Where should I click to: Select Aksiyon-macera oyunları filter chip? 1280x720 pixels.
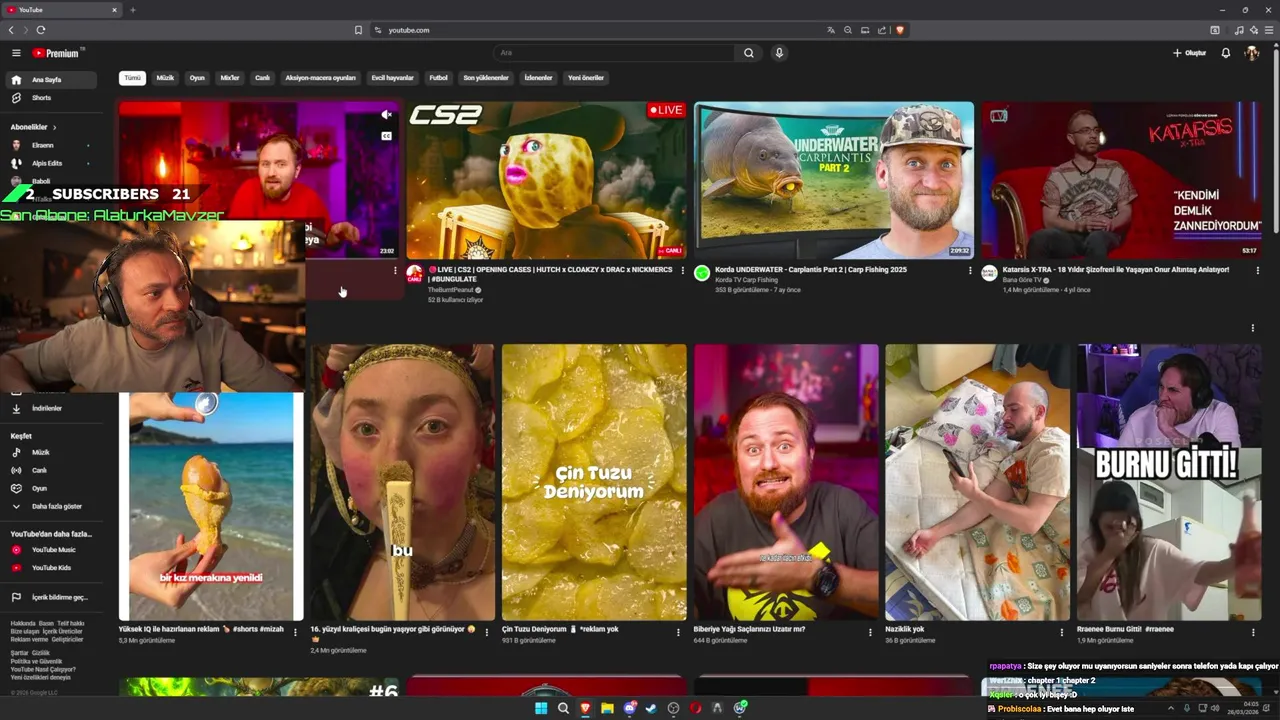320,78
